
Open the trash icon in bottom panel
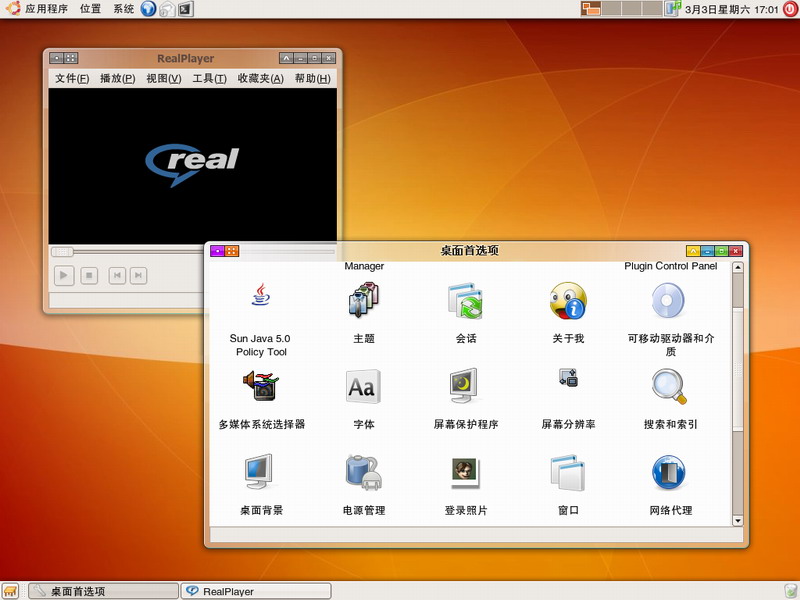pos(791,591)
